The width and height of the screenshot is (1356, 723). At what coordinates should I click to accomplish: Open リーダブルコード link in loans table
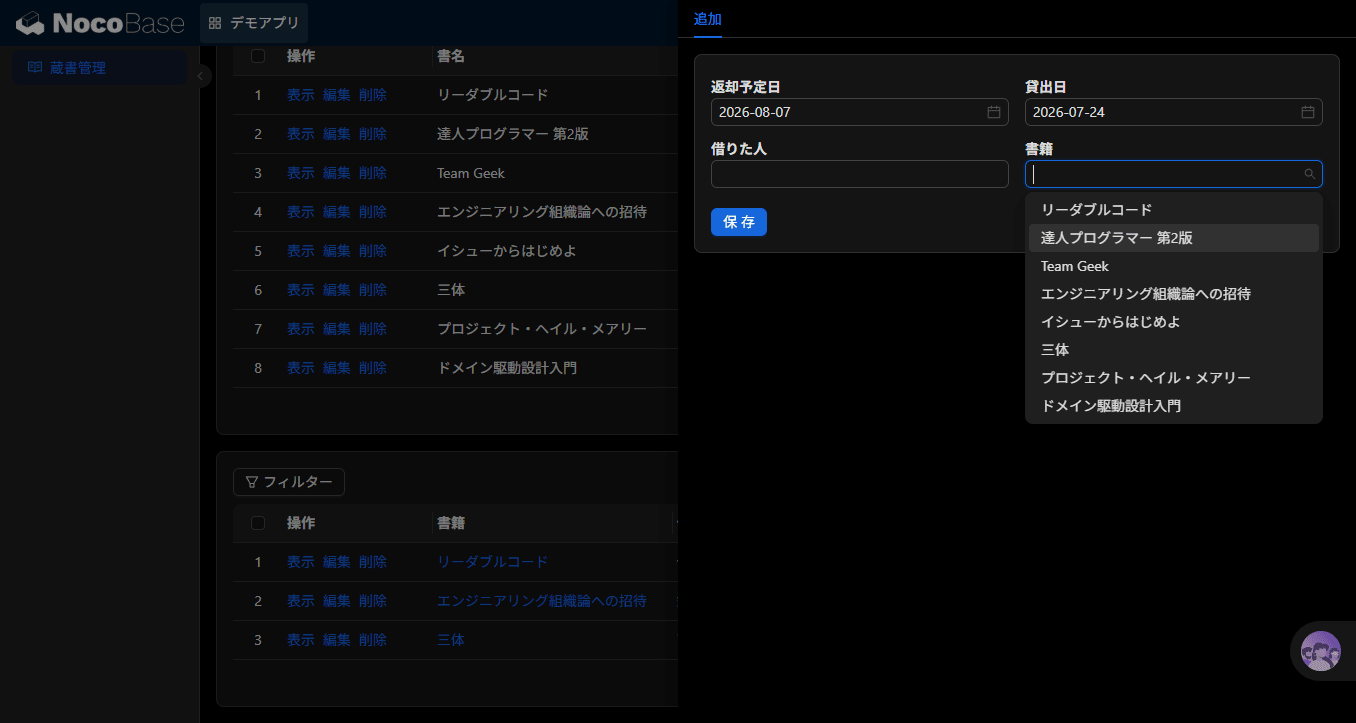(493, 562)
